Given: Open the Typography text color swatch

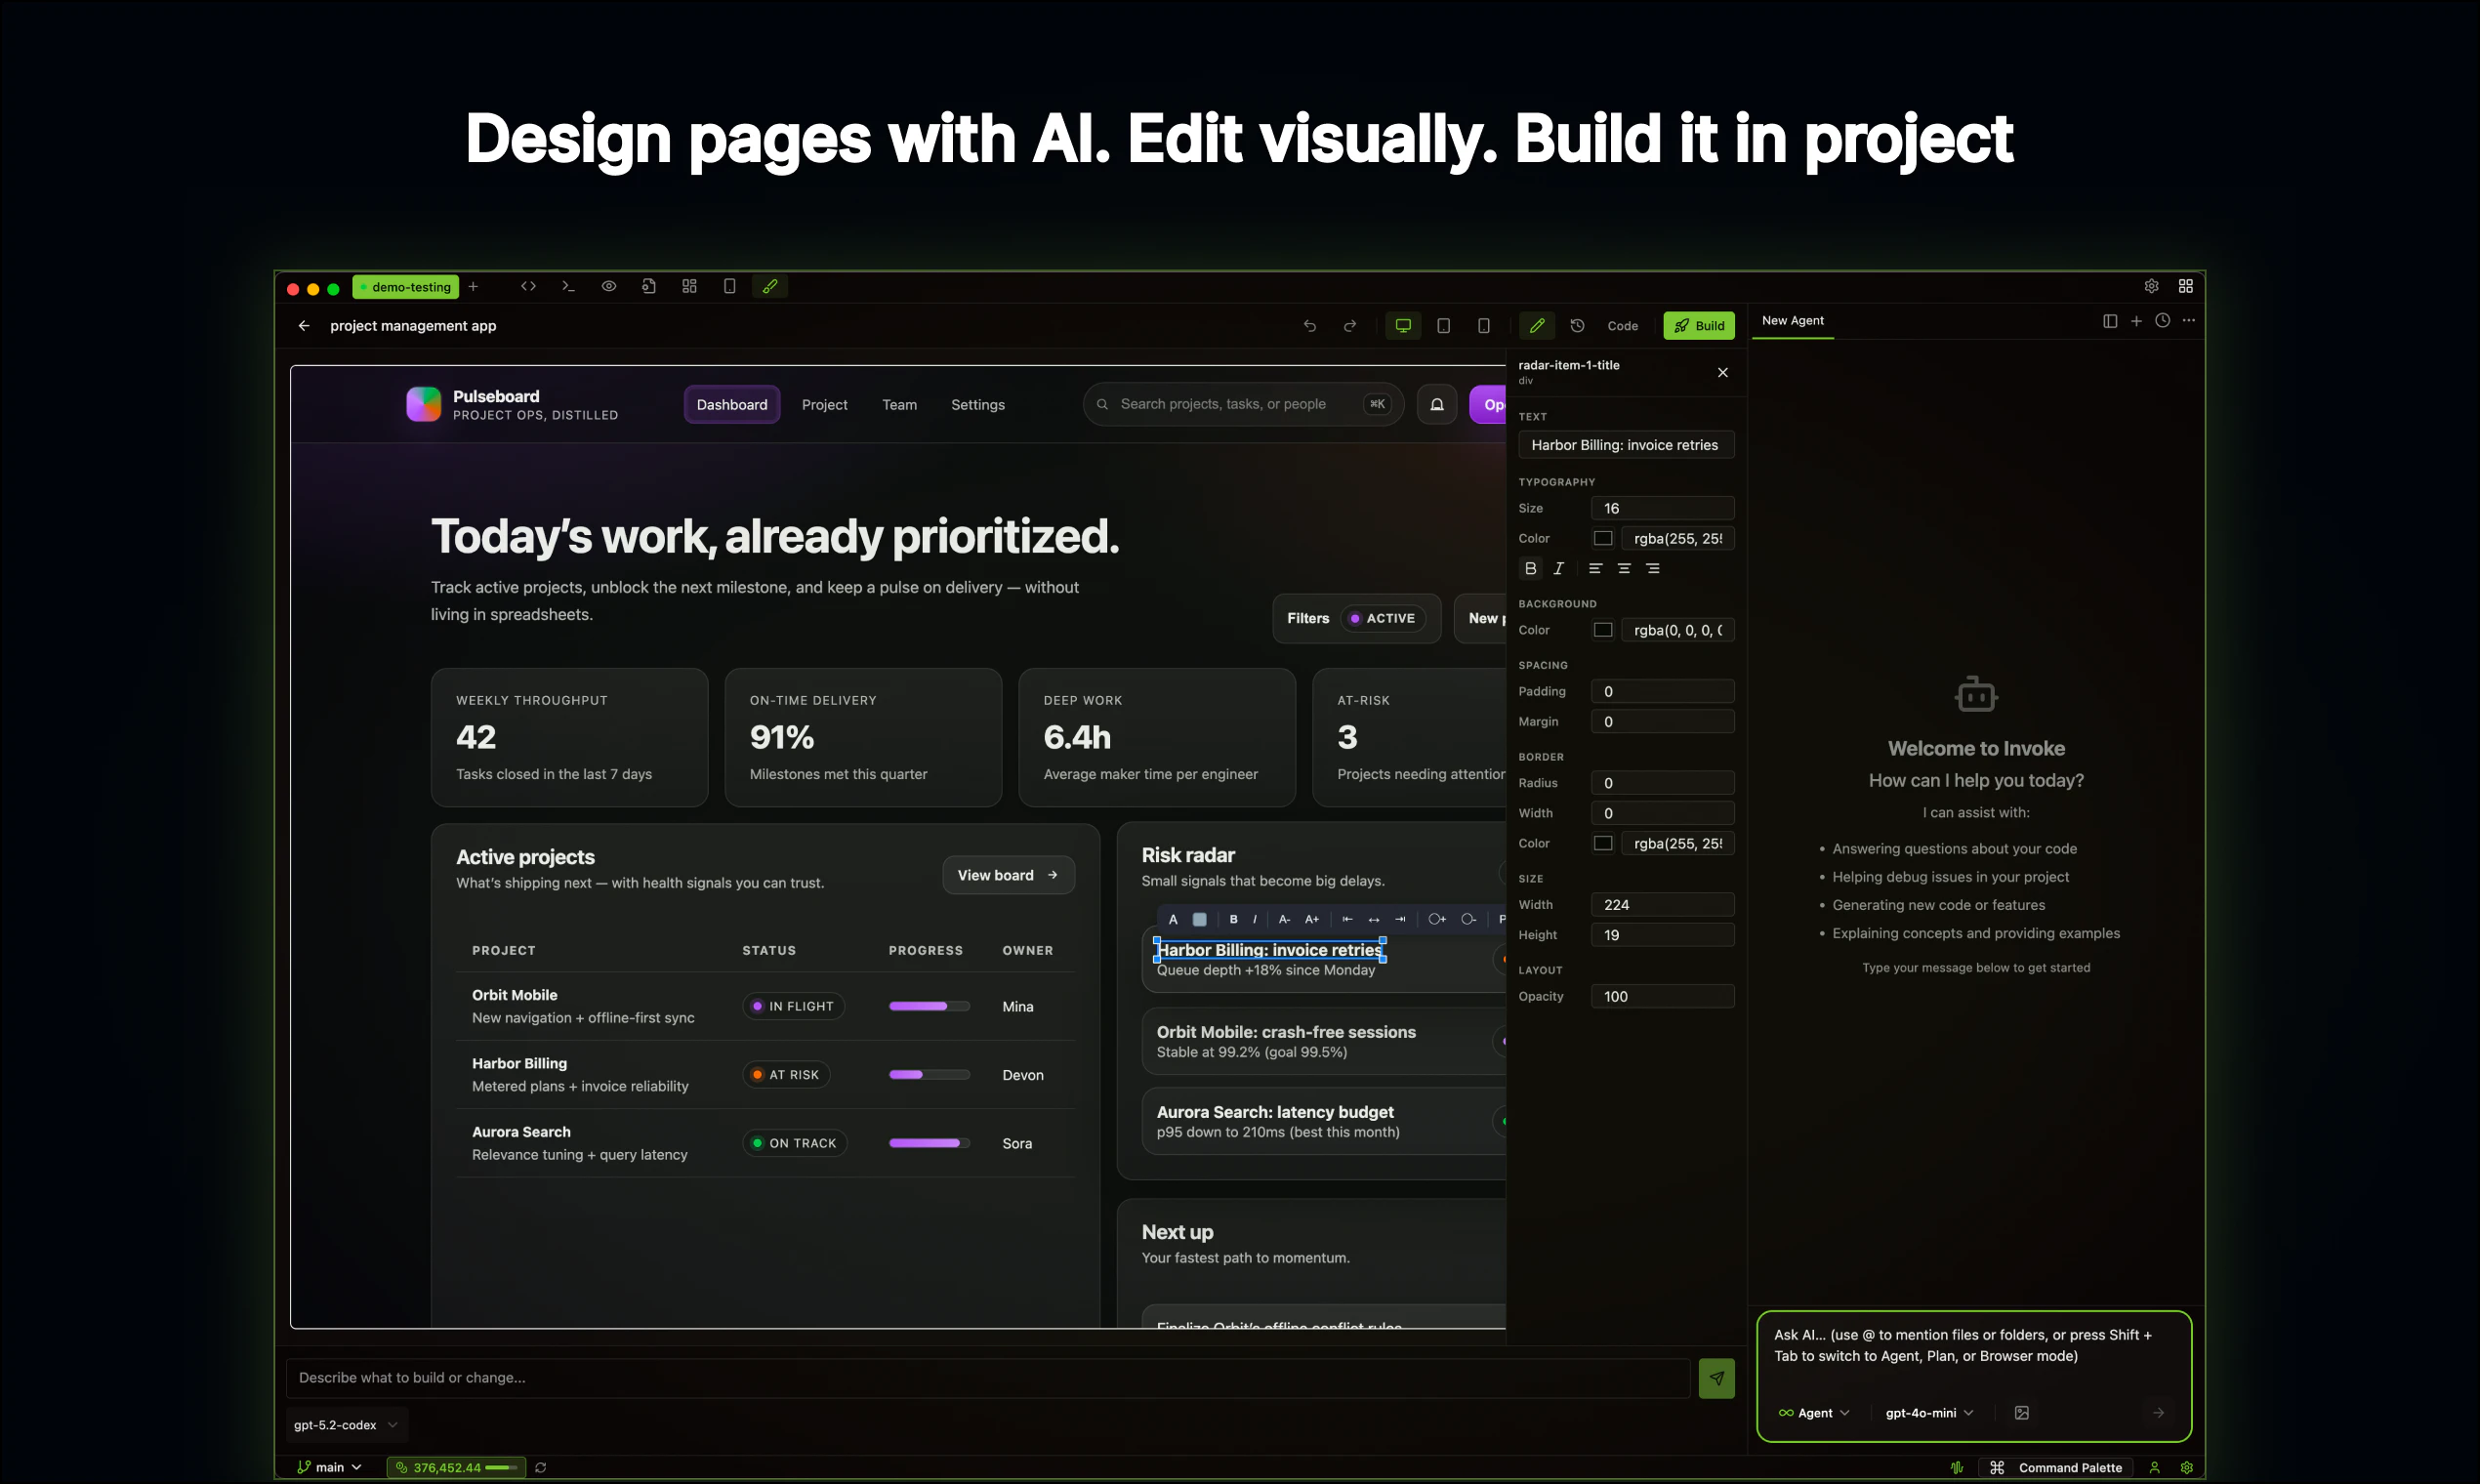Looking at the screenshot, I should [1602, 539].
